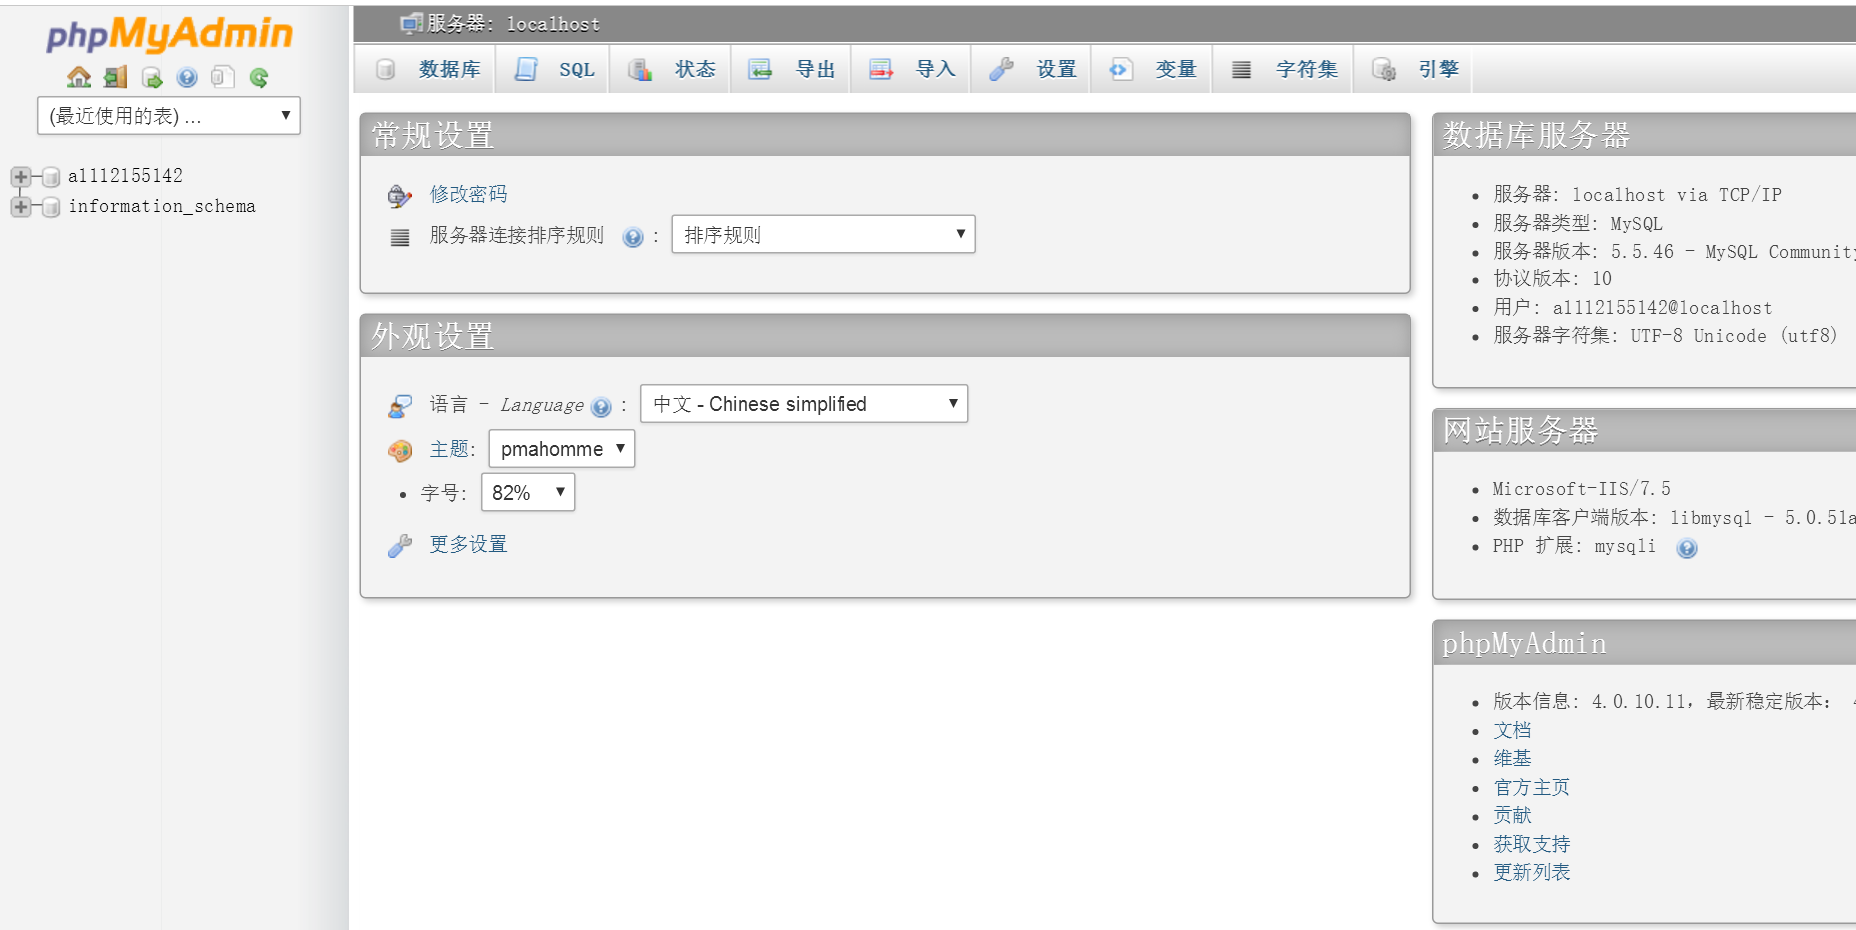Expand the information_schema database node
This screenshot has width=1856, height=930.
[x=20, y=207]
